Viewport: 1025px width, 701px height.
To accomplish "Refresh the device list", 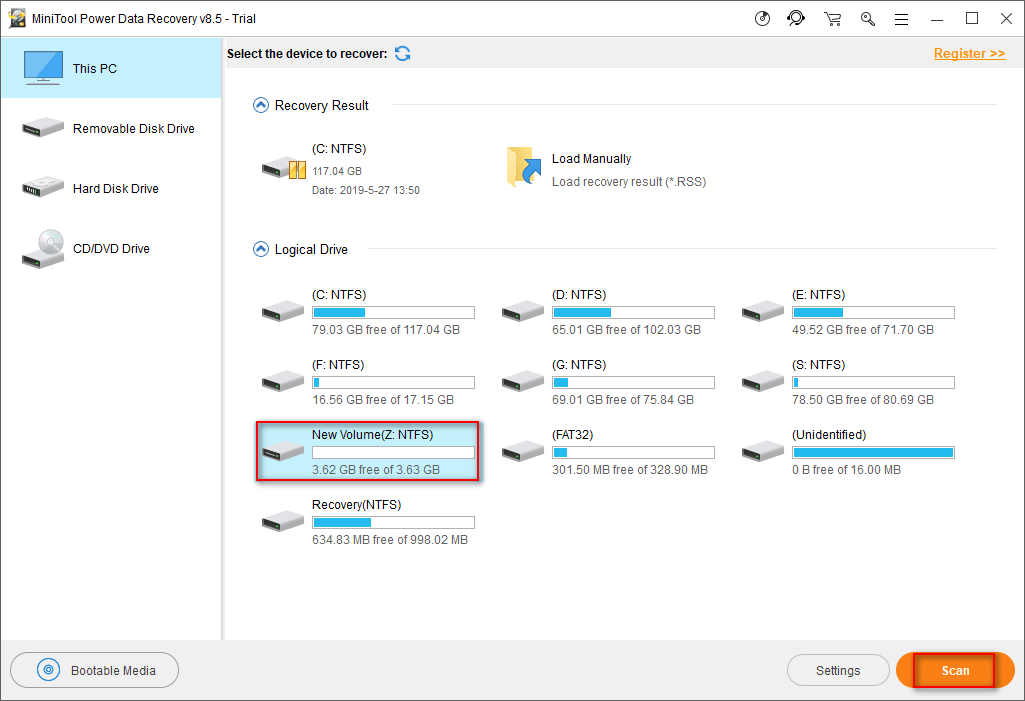I will [402, 53].
